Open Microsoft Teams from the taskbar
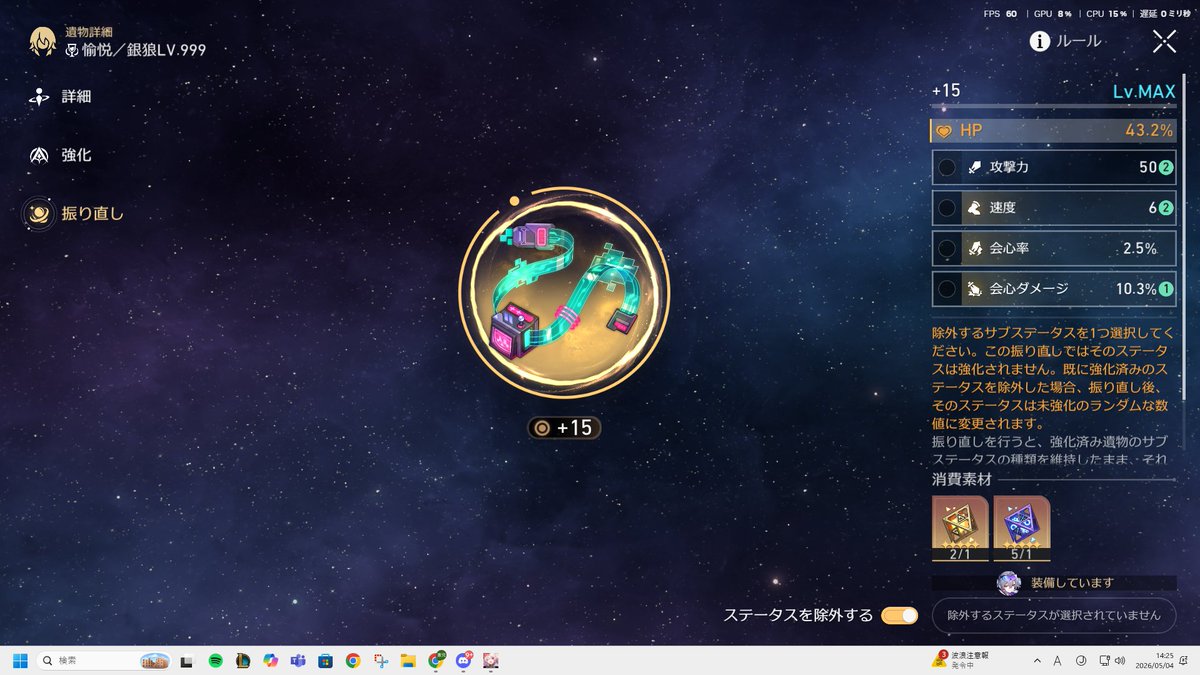 click(297, 660)
